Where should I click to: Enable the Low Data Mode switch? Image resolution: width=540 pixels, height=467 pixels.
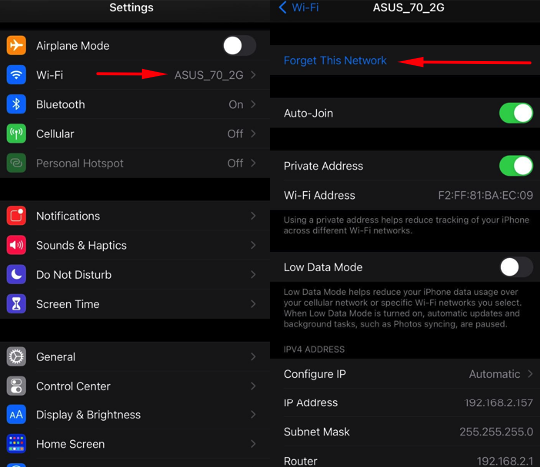[x=516, y=267]
